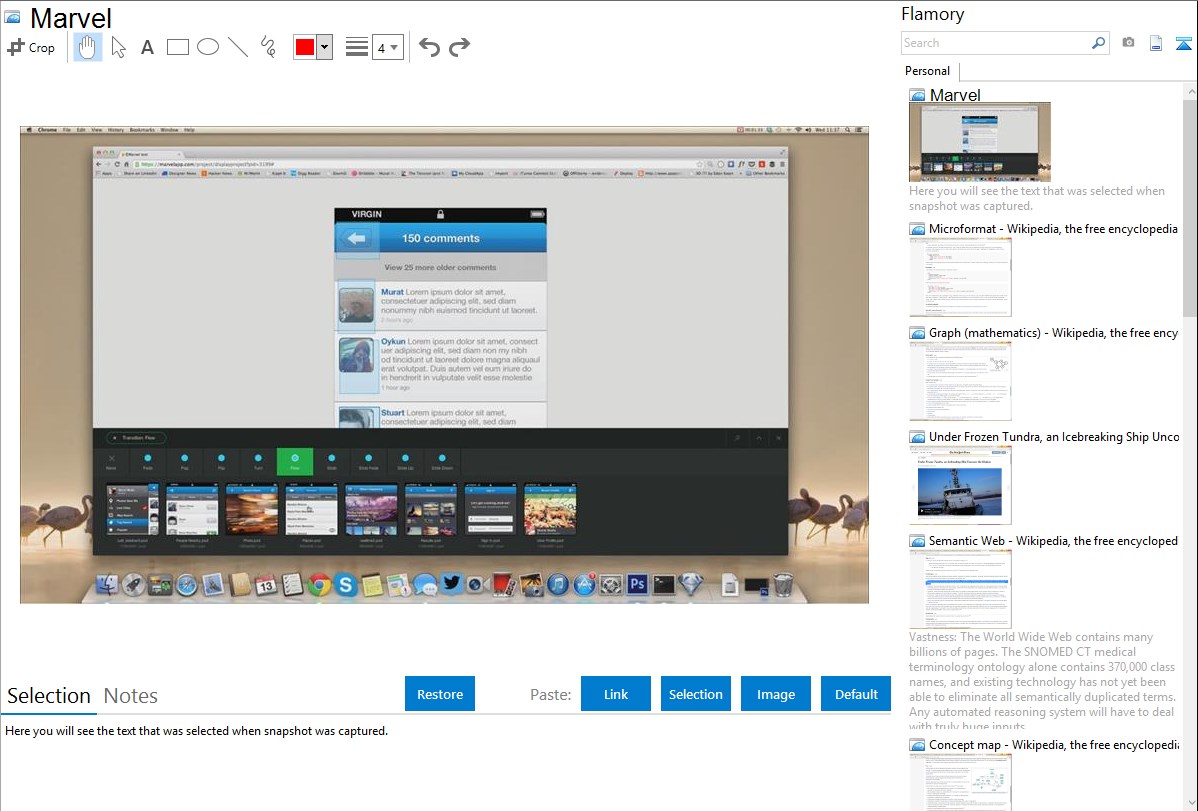Click the red color swatch

[305, 47]
